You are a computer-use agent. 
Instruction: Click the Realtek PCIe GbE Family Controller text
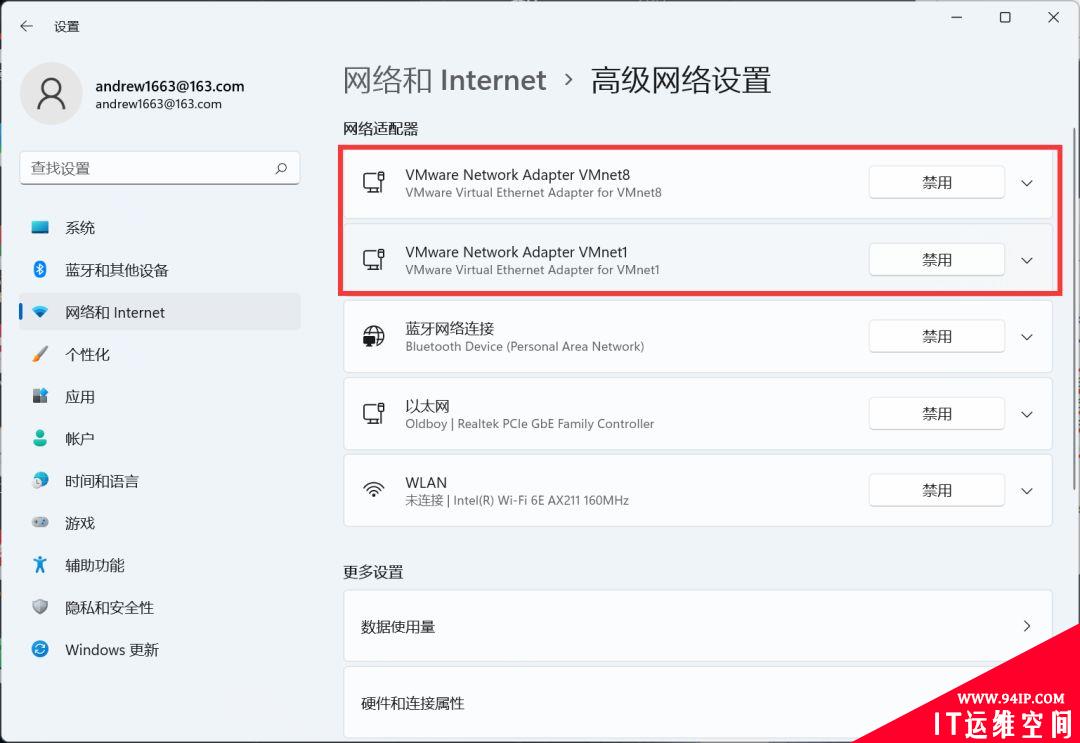pos(556,423)
